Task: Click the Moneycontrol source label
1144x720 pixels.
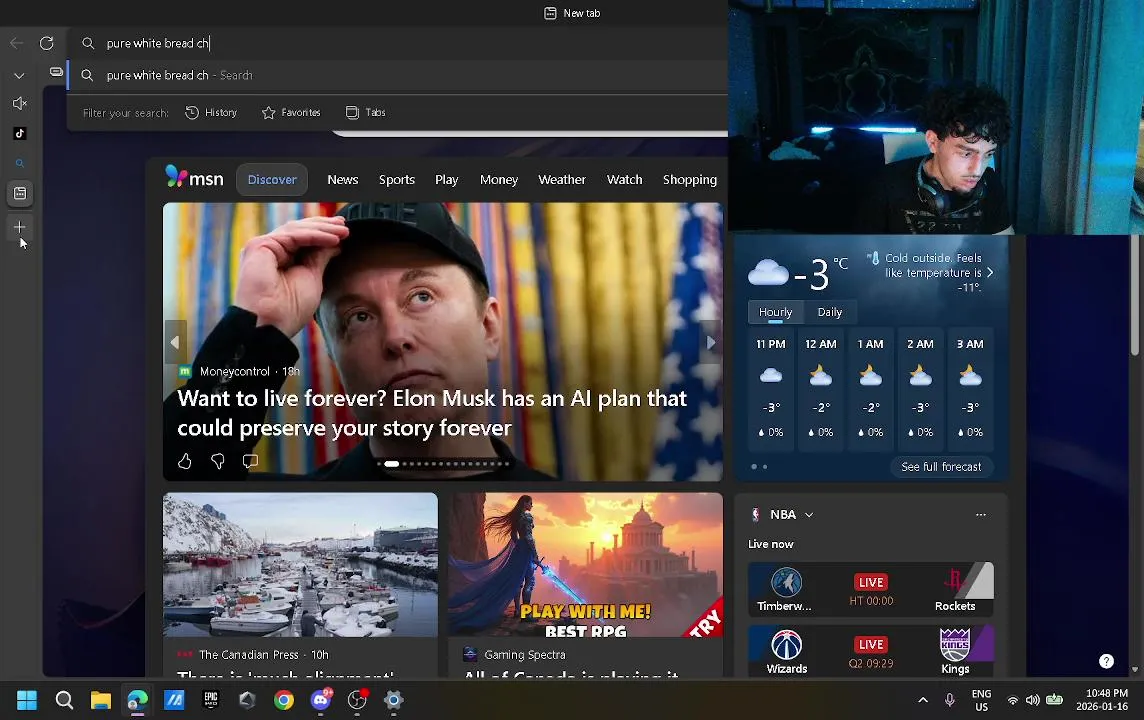Action: [234, 371]
